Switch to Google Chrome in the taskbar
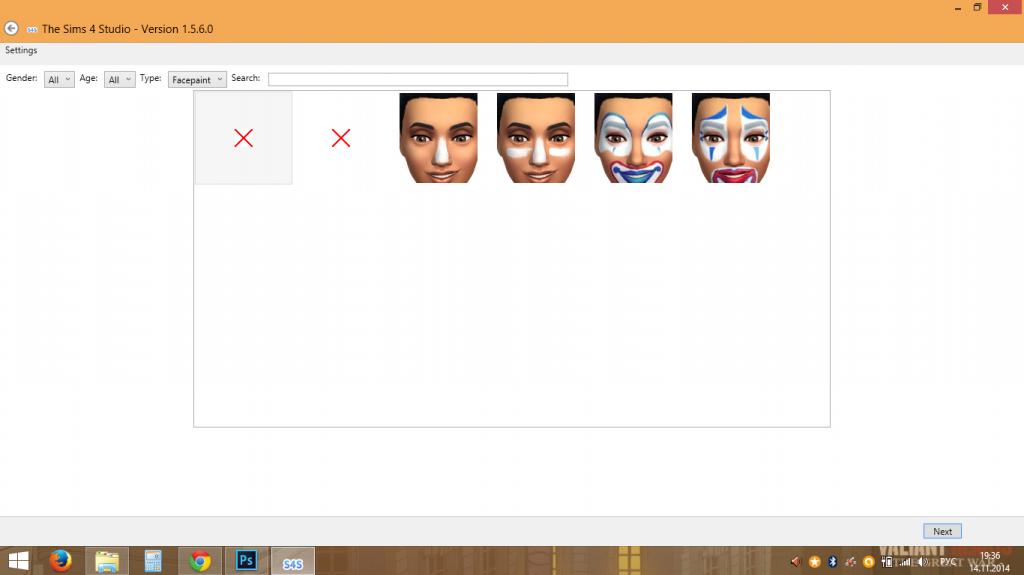Image resolution: width=1024 pixels, height=575 pixels. 200,561
